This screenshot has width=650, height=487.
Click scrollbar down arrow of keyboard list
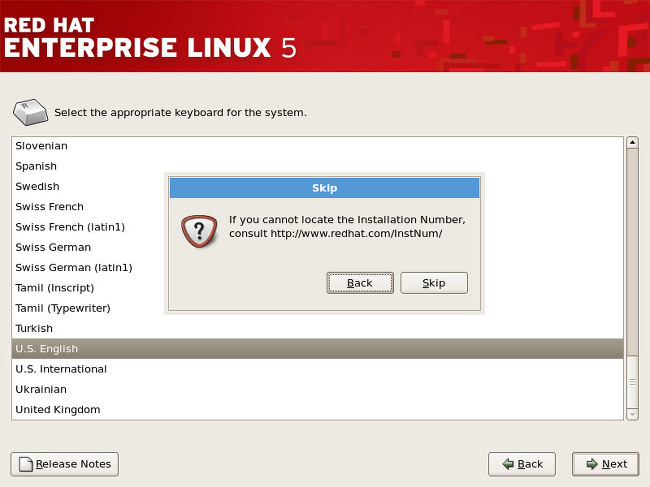pyautogui.click(x=632, y=414)
